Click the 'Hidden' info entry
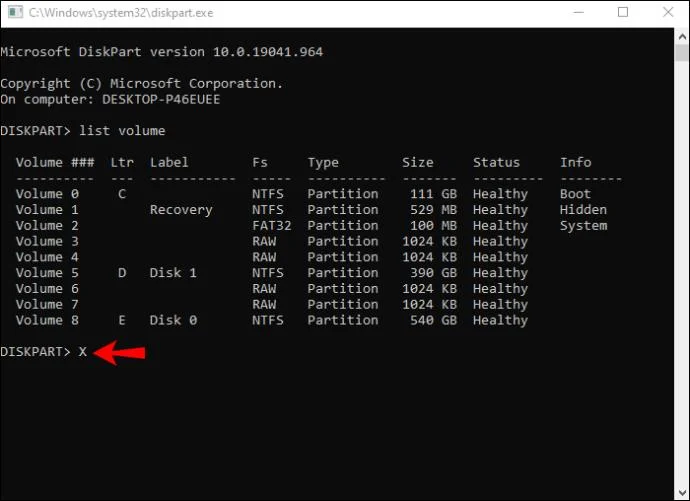This screenshot has width=690, height=501. pyautogui.click(x=583, y=210)
